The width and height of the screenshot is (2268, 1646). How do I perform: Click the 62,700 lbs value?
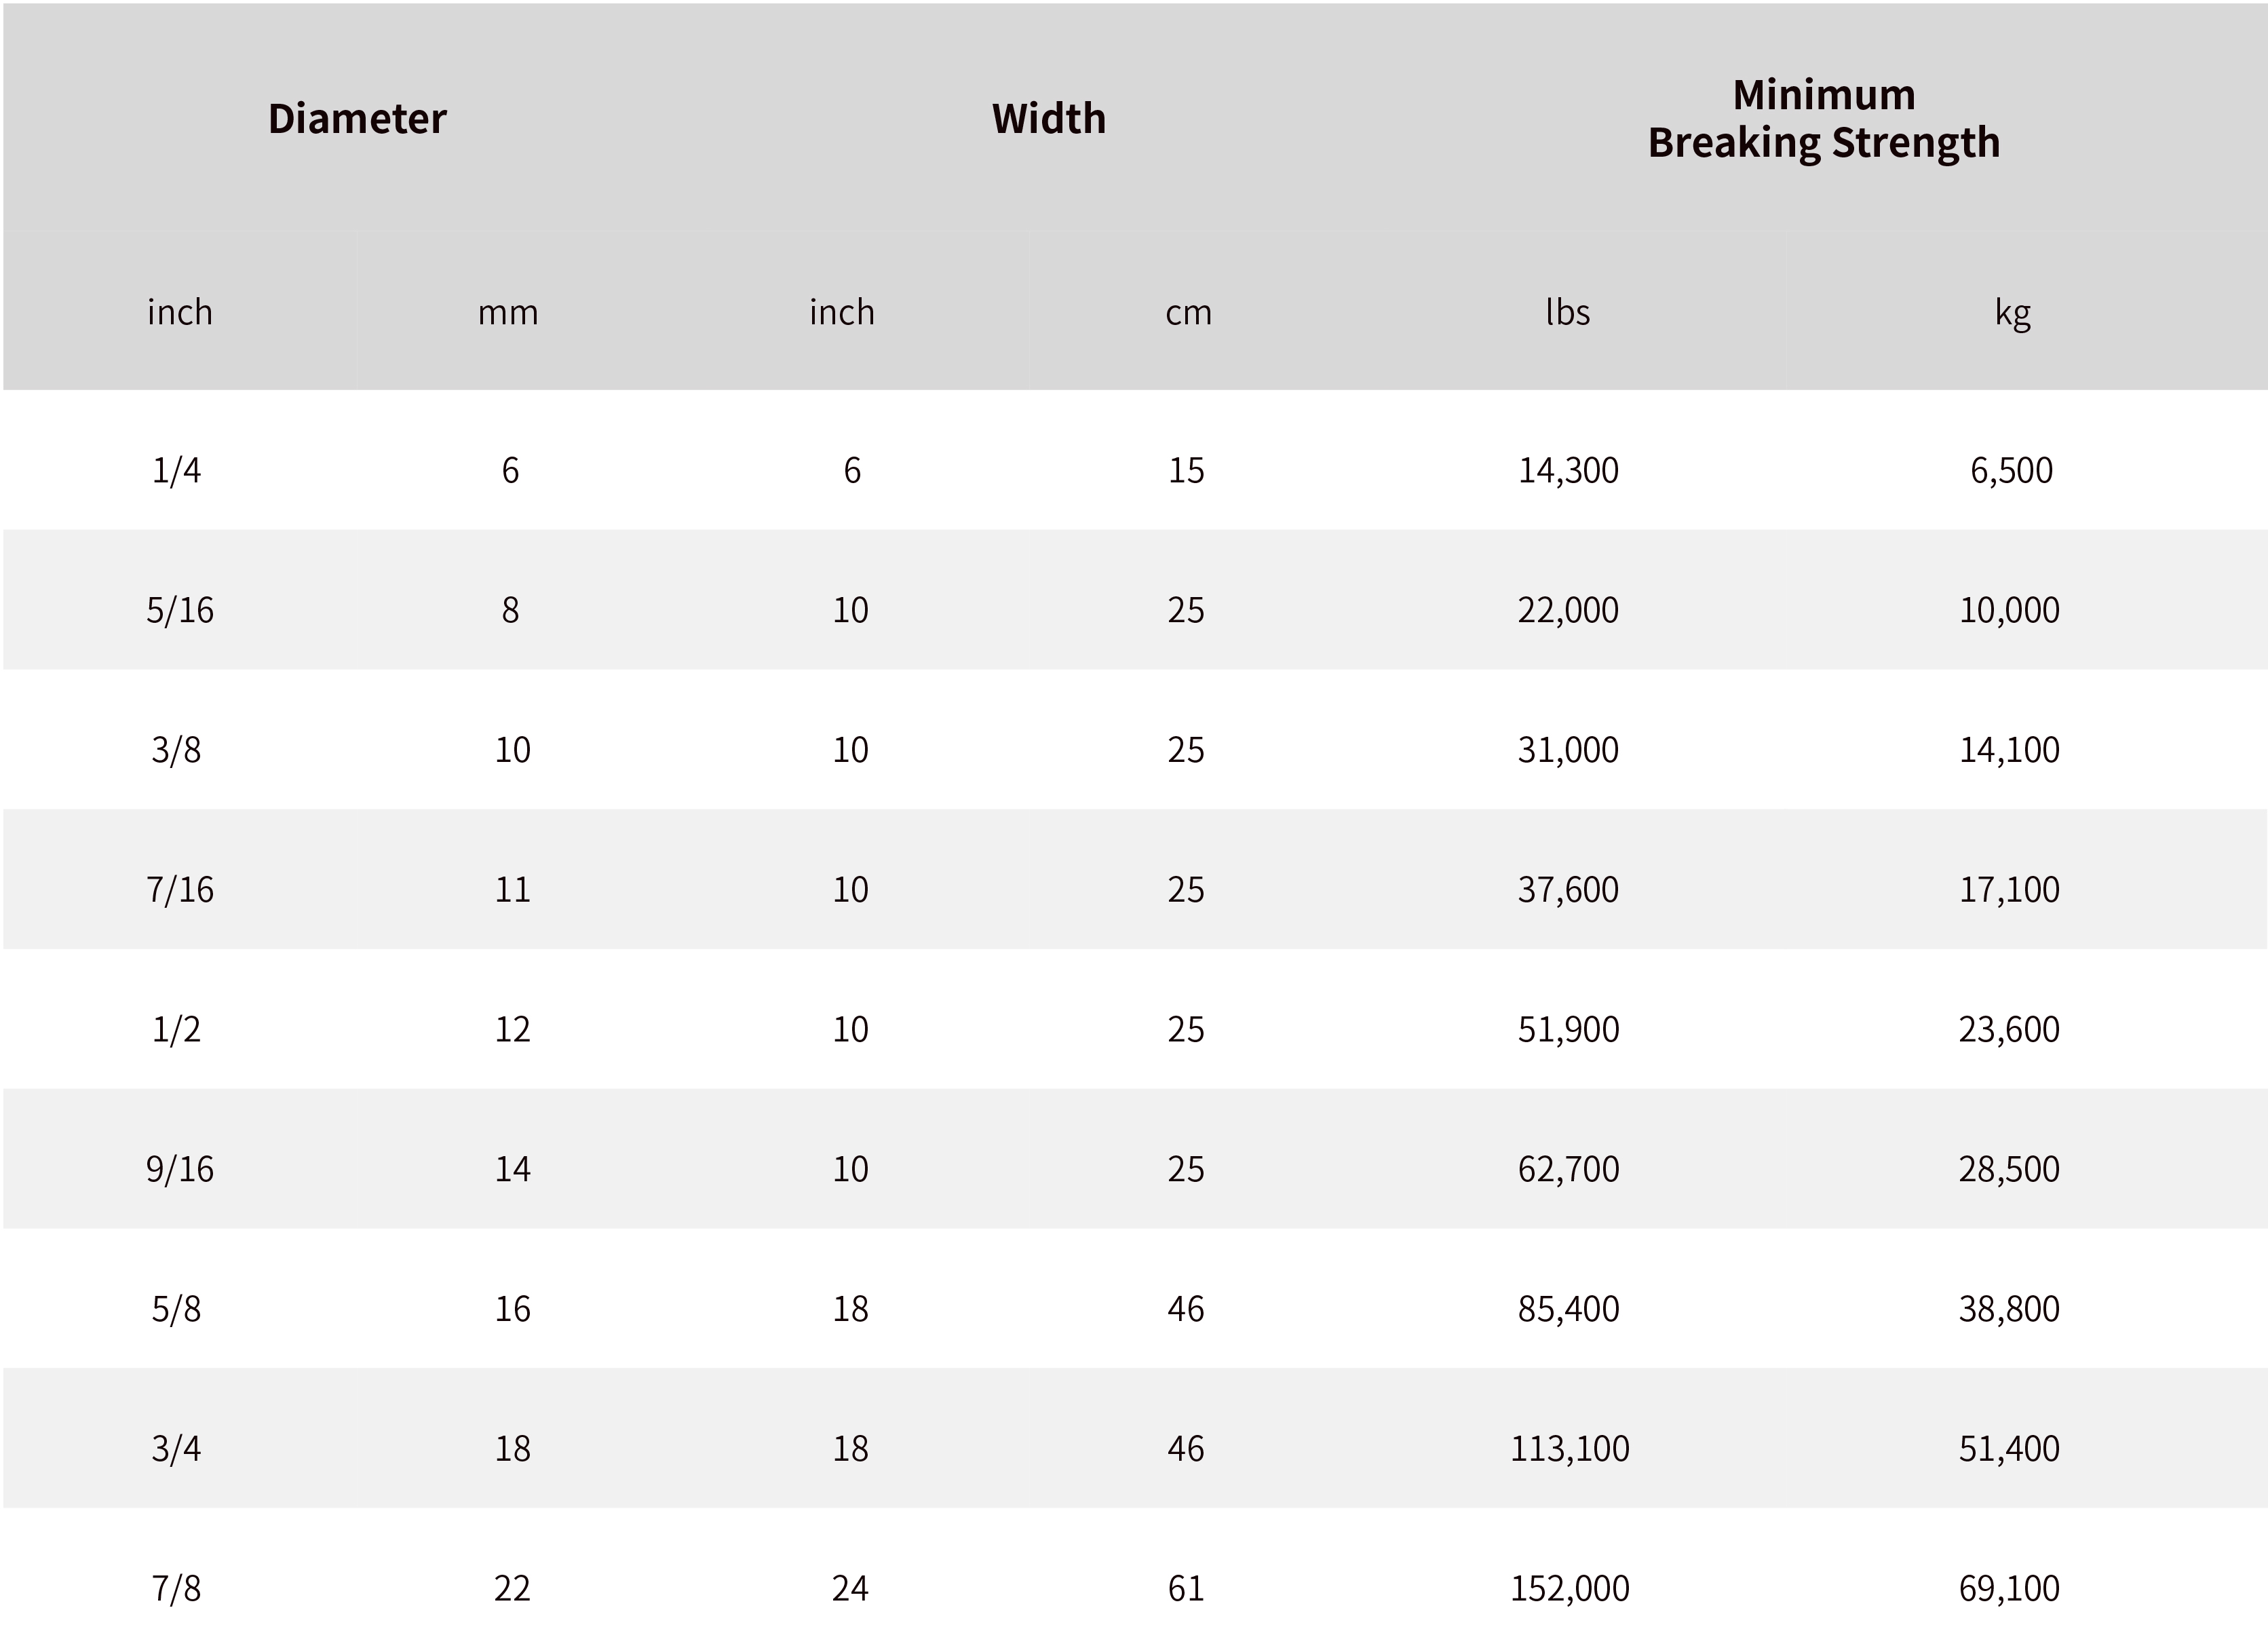pyautogui.click(x=1568, y=1169)
